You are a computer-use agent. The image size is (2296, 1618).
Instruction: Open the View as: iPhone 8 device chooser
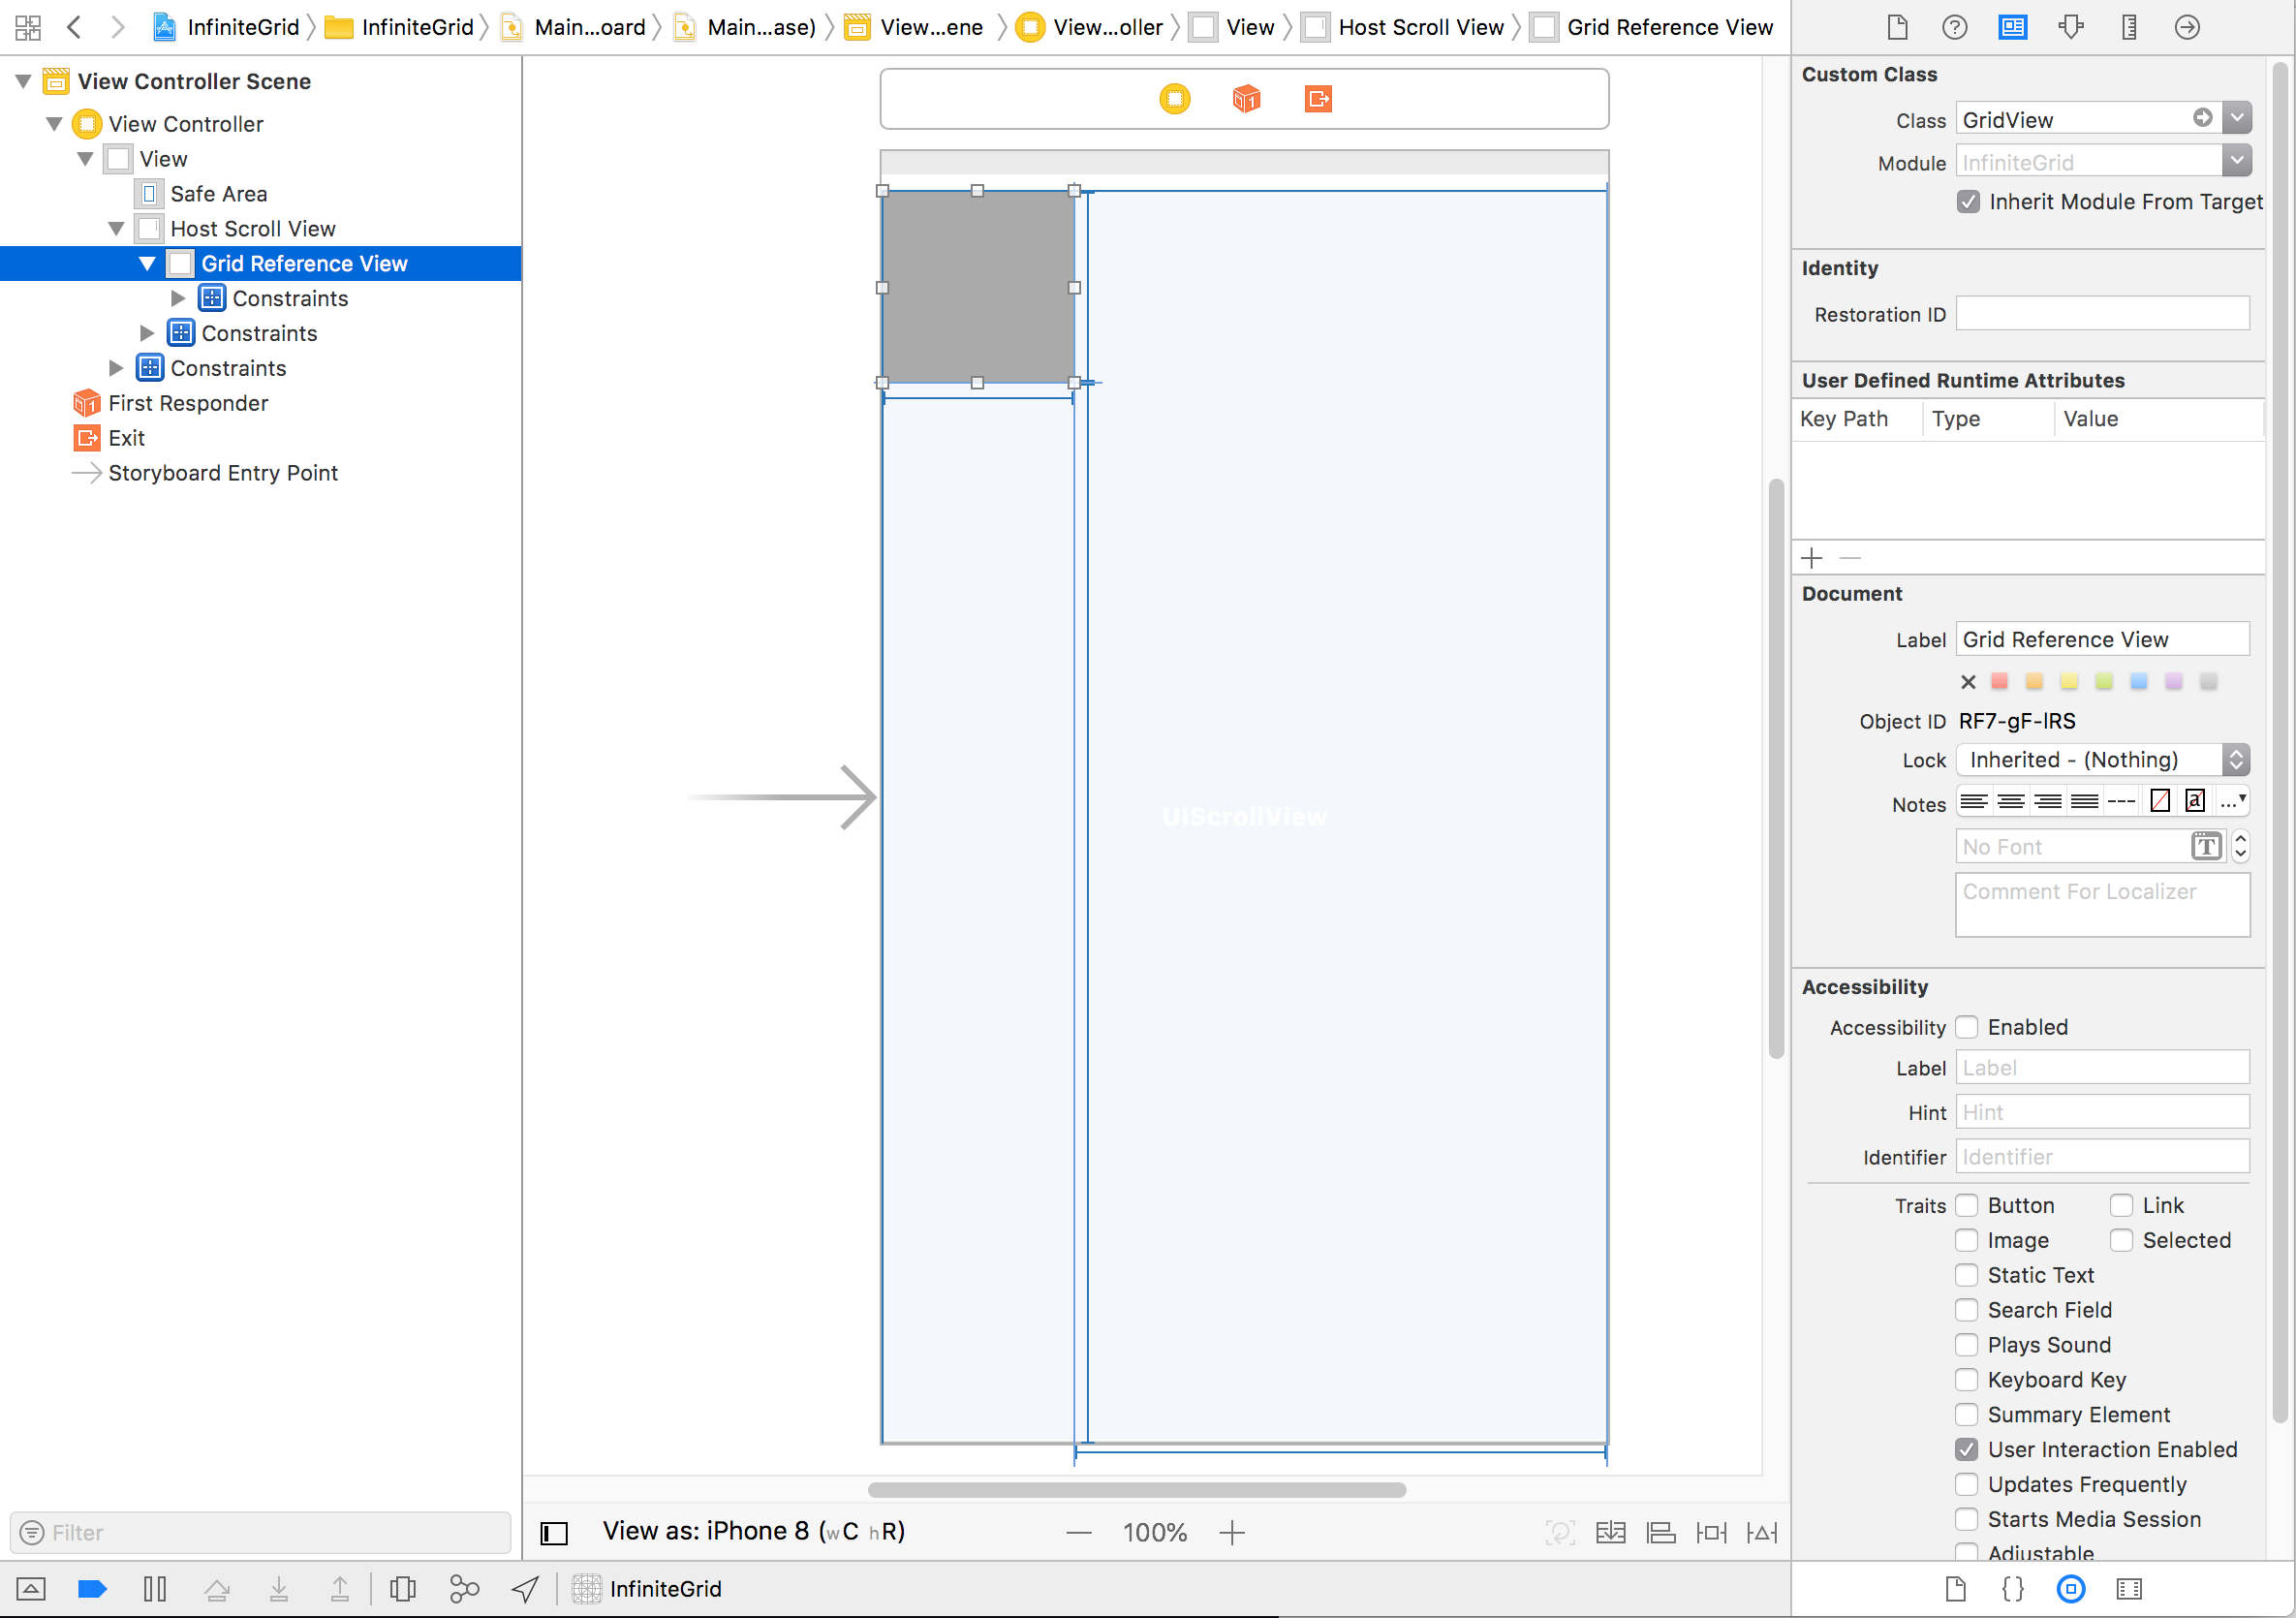click(753, 1531)
